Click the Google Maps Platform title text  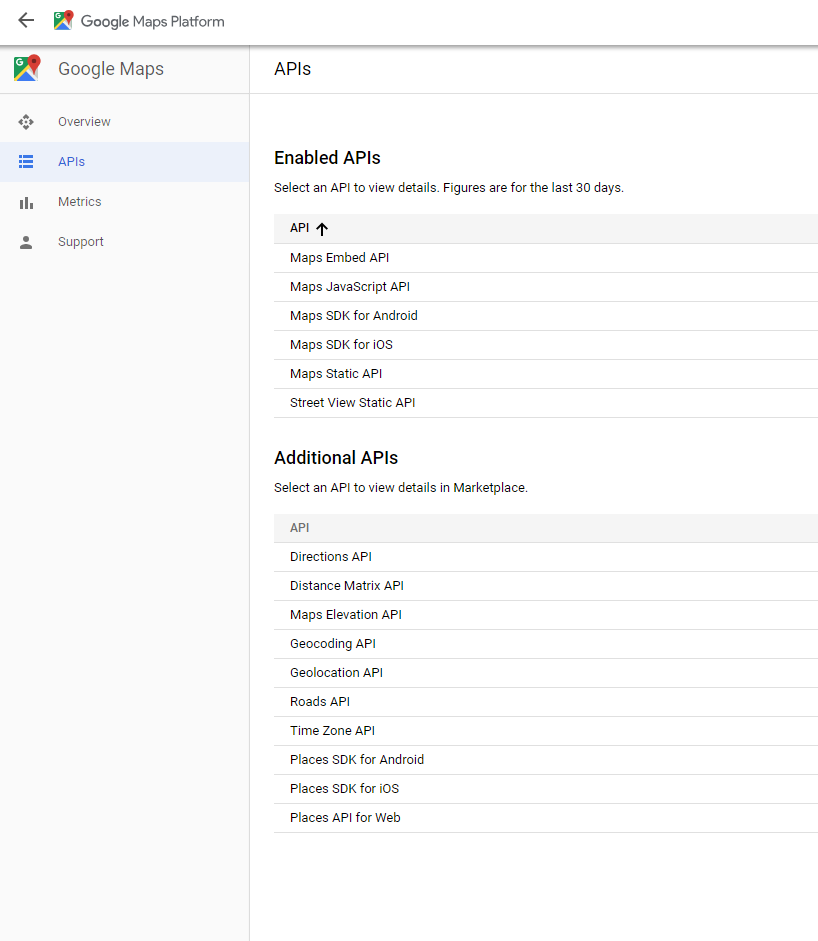pyautogui.click(x=152, y=22)
